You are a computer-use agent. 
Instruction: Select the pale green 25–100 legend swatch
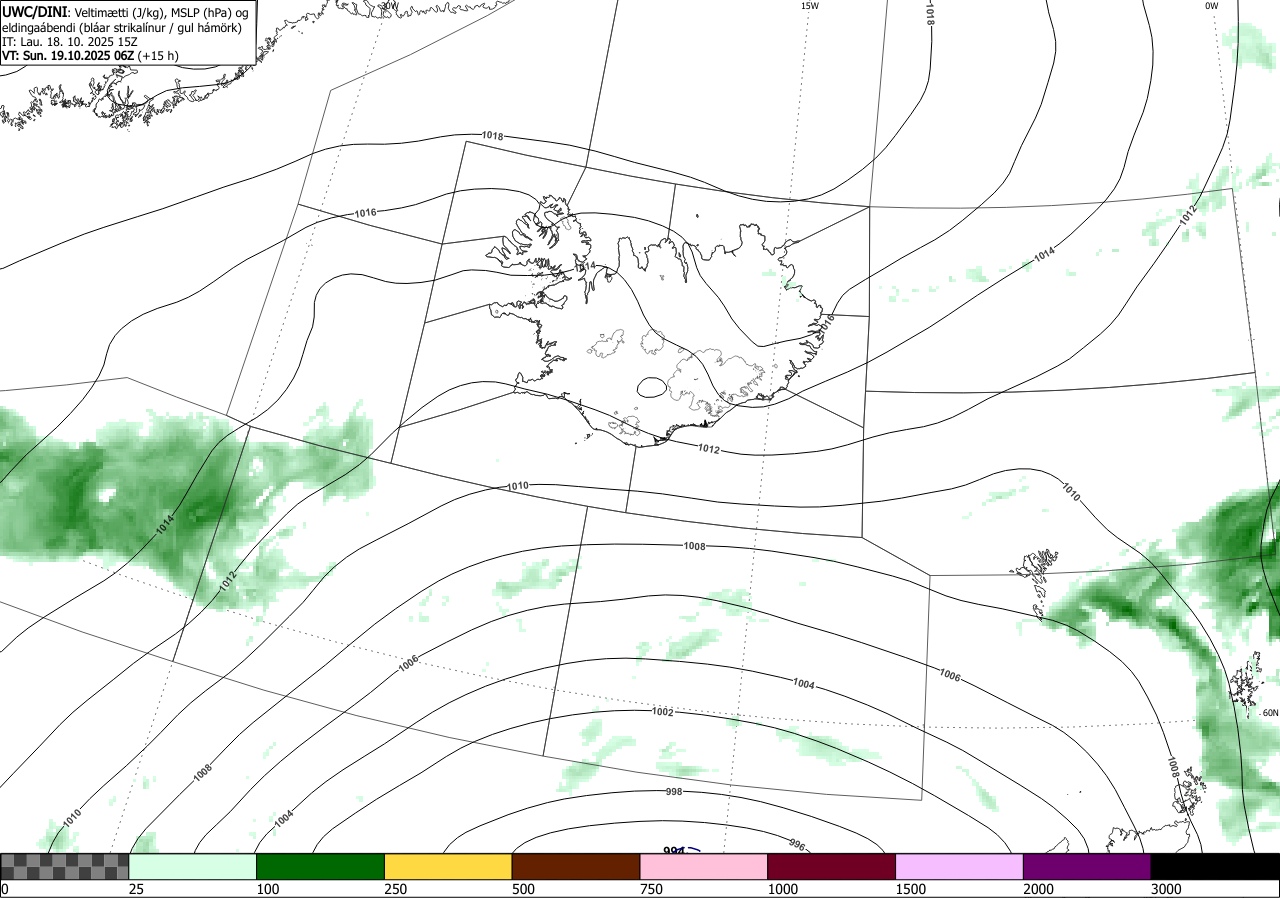(x=192, y=866)
